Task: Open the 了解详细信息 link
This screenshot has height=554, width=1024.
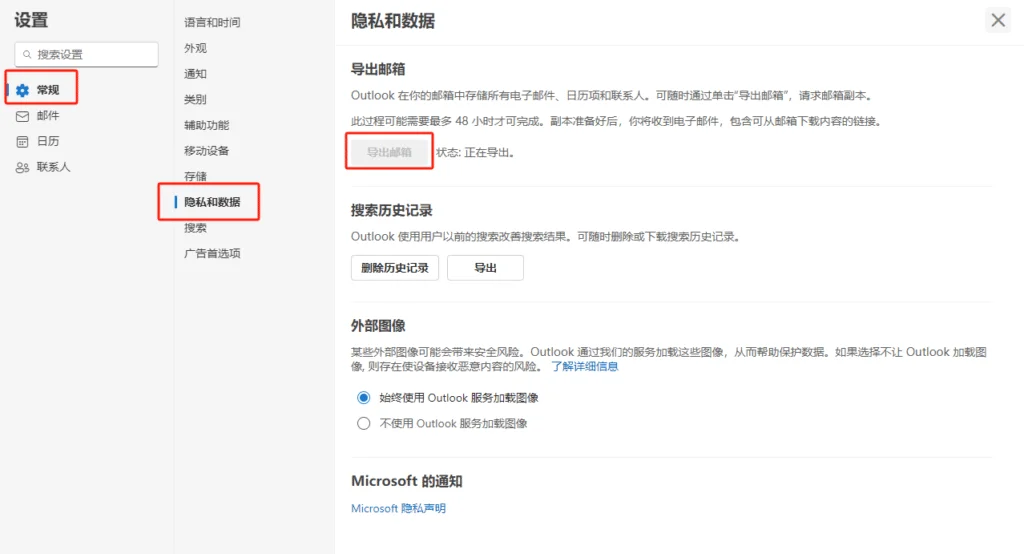Action: 584,367
